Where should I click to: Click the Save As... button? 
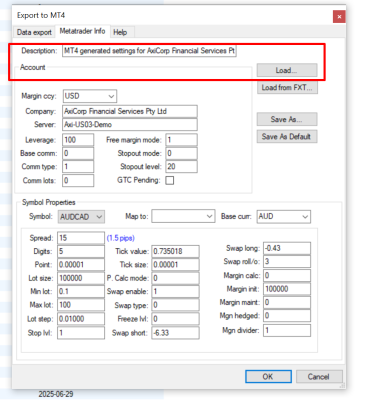(x=287, y=119)
